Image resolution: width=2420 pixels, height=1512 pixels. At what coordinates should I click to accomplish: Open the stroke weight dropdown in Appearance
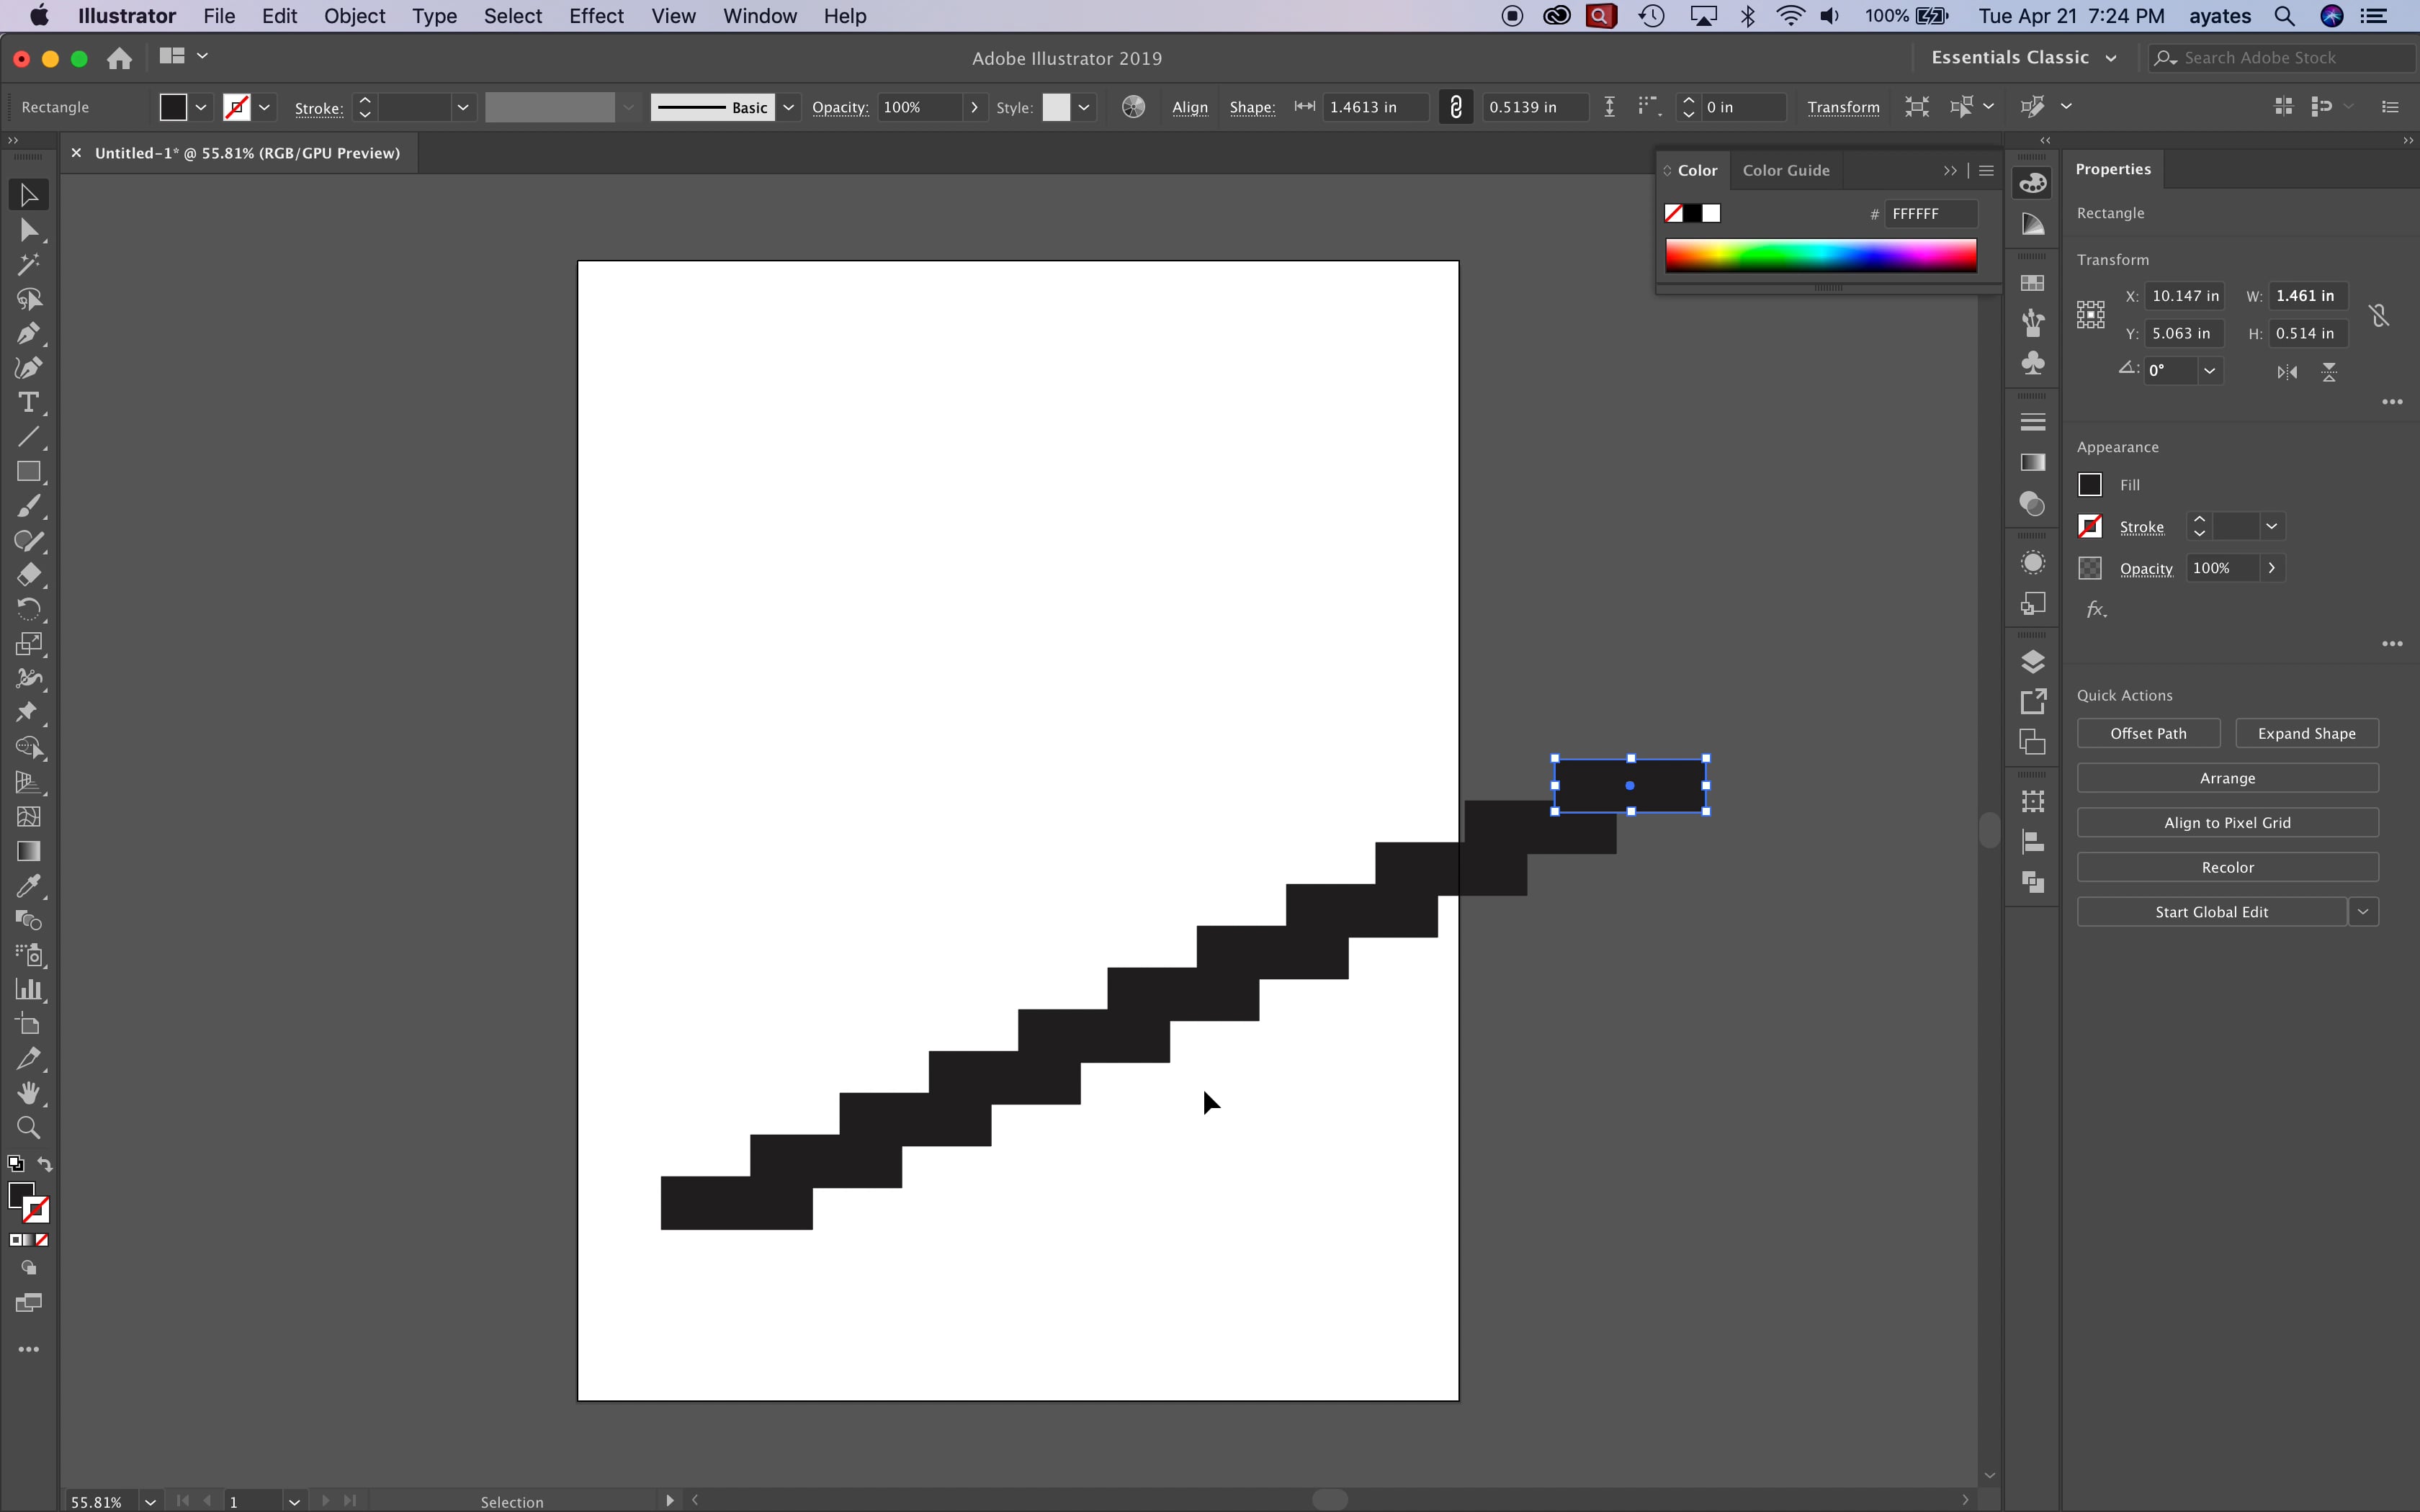(2273, 527)
